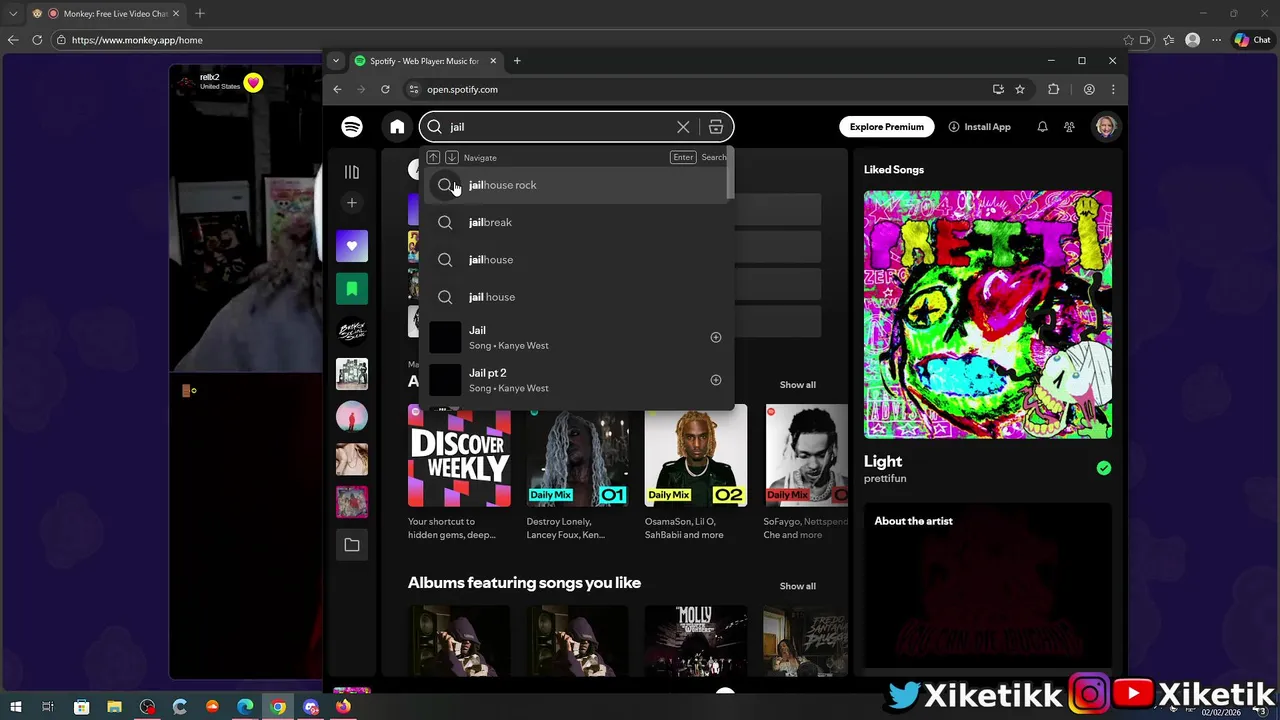Open Chat button in Monkey browser window
Viewport: 1280px width, 720px height.
coord(1252,40)
